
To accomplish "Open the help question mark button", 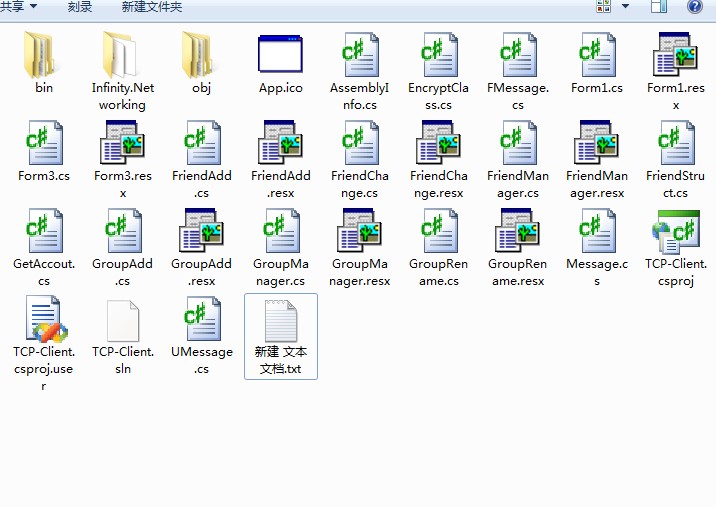I will [695, 6].
